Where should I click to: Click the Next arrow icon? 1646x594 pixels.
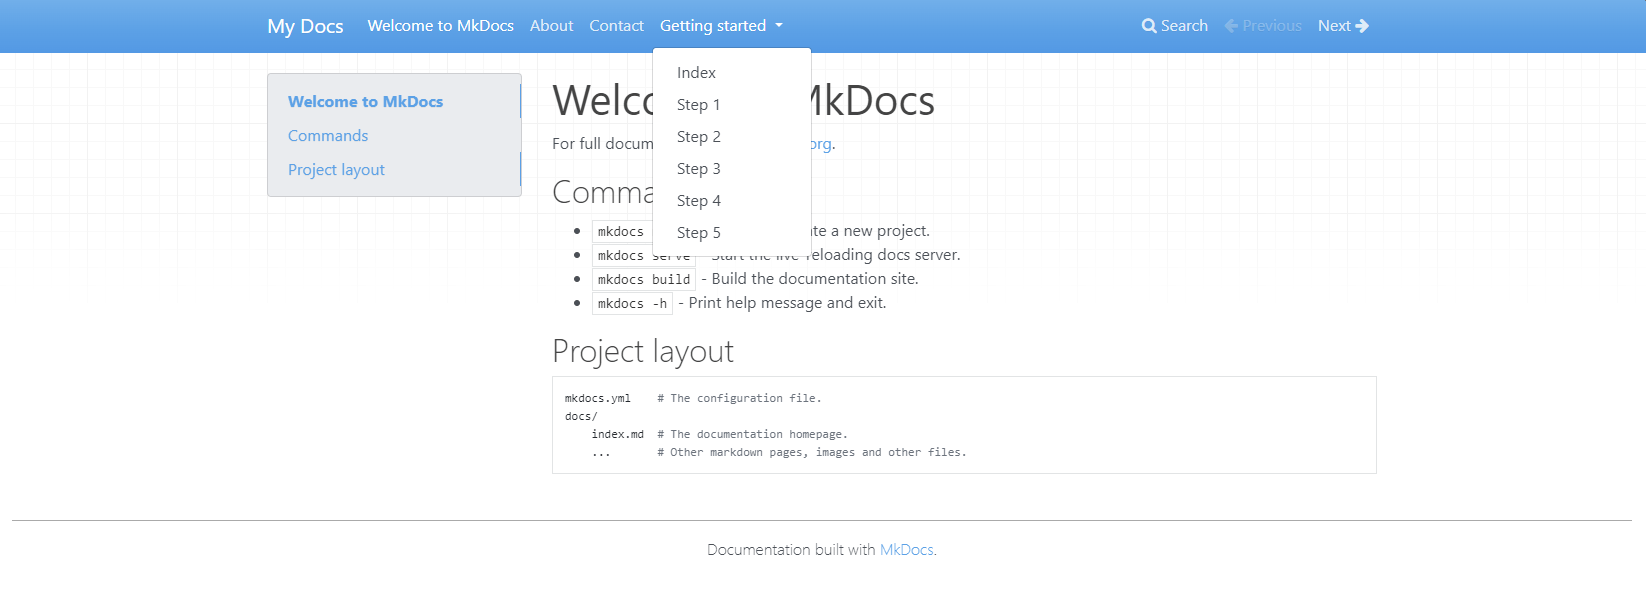1362,26
